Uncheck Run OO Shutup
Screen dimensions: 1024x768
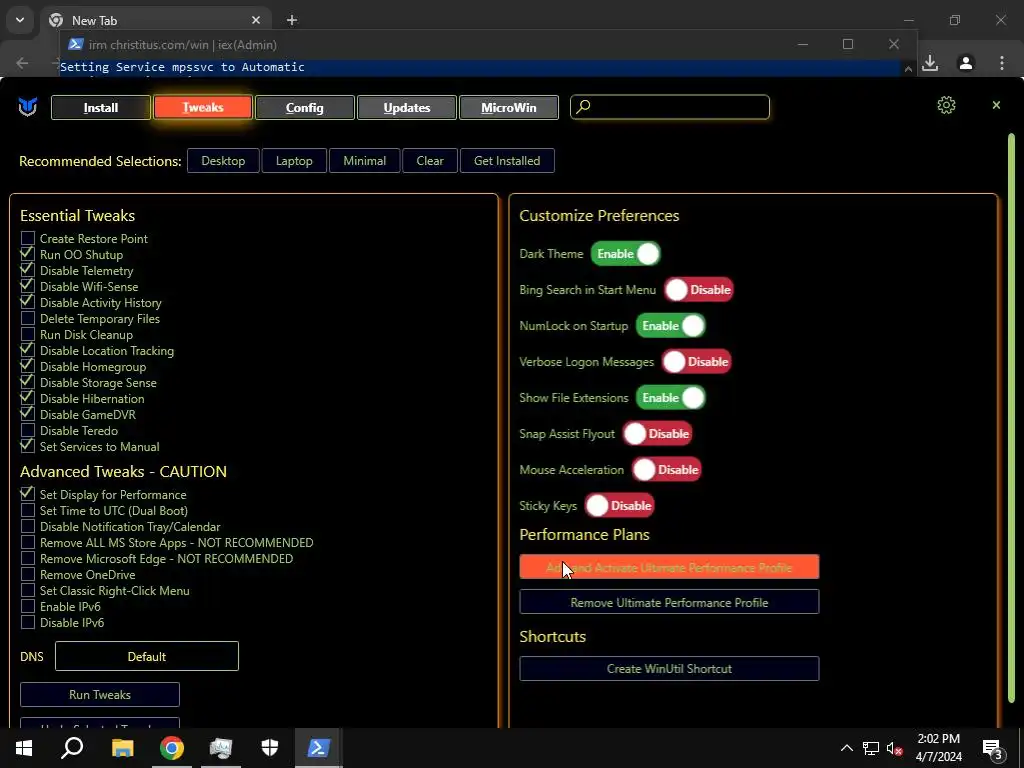[x=27, y=254]
